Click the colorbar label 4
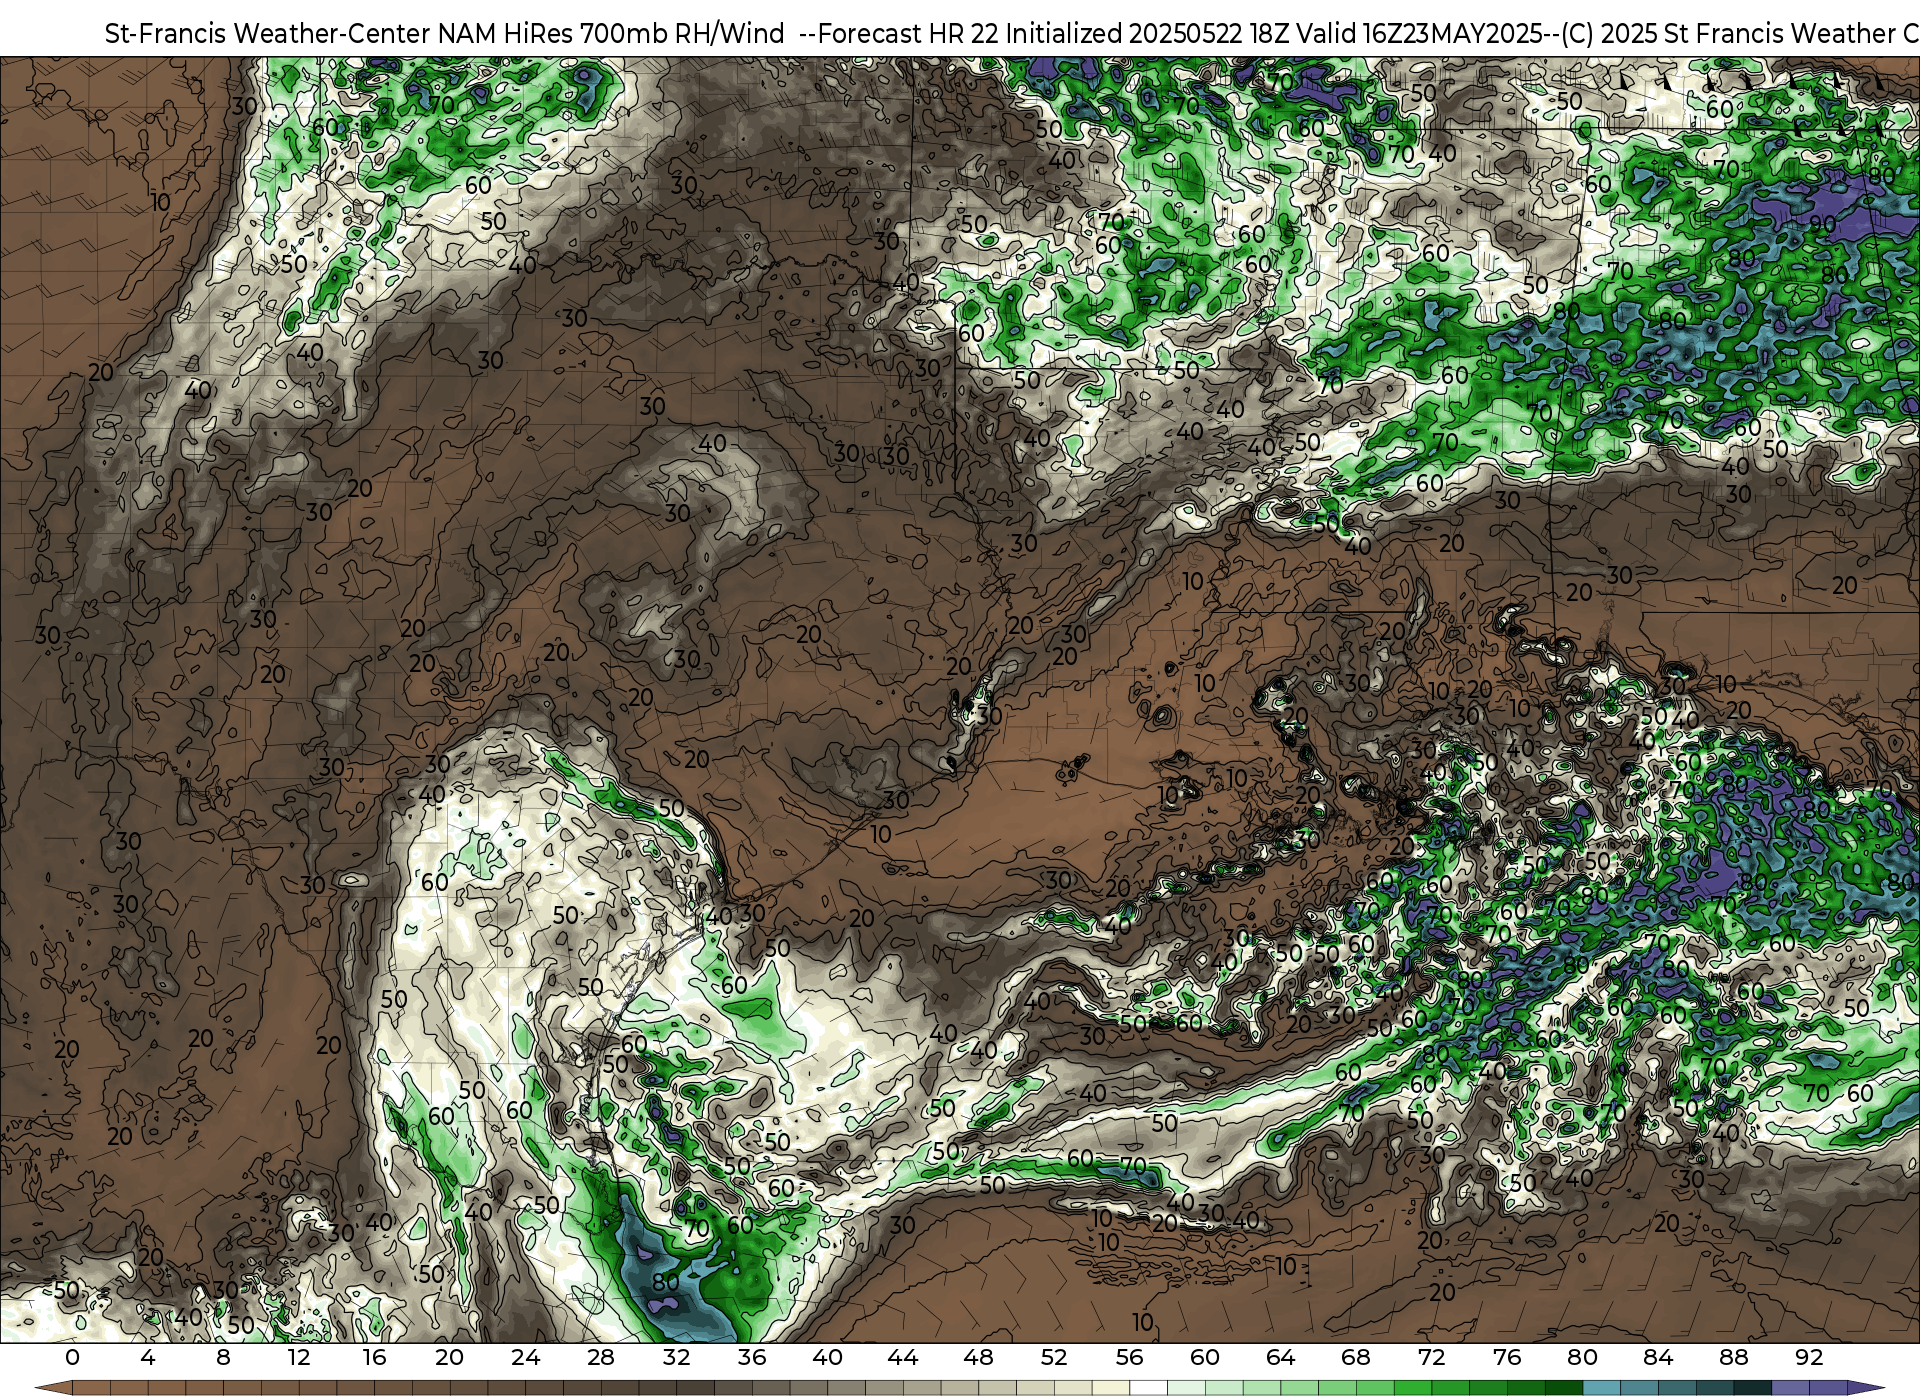Image resolution: width=1920 pixels, height=1400 pixels. [148, 1358]
